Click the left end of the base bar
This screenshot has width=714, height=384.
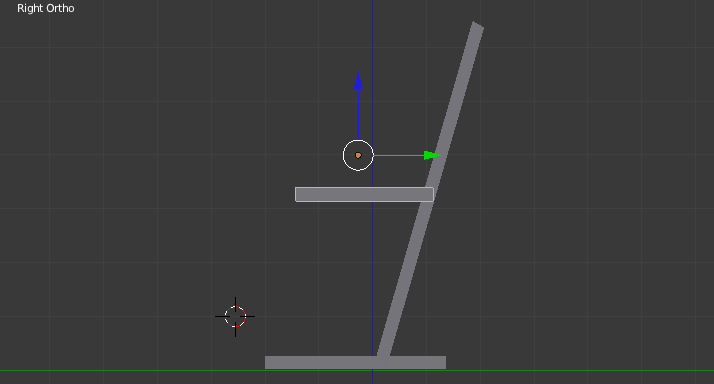(269, 363)
